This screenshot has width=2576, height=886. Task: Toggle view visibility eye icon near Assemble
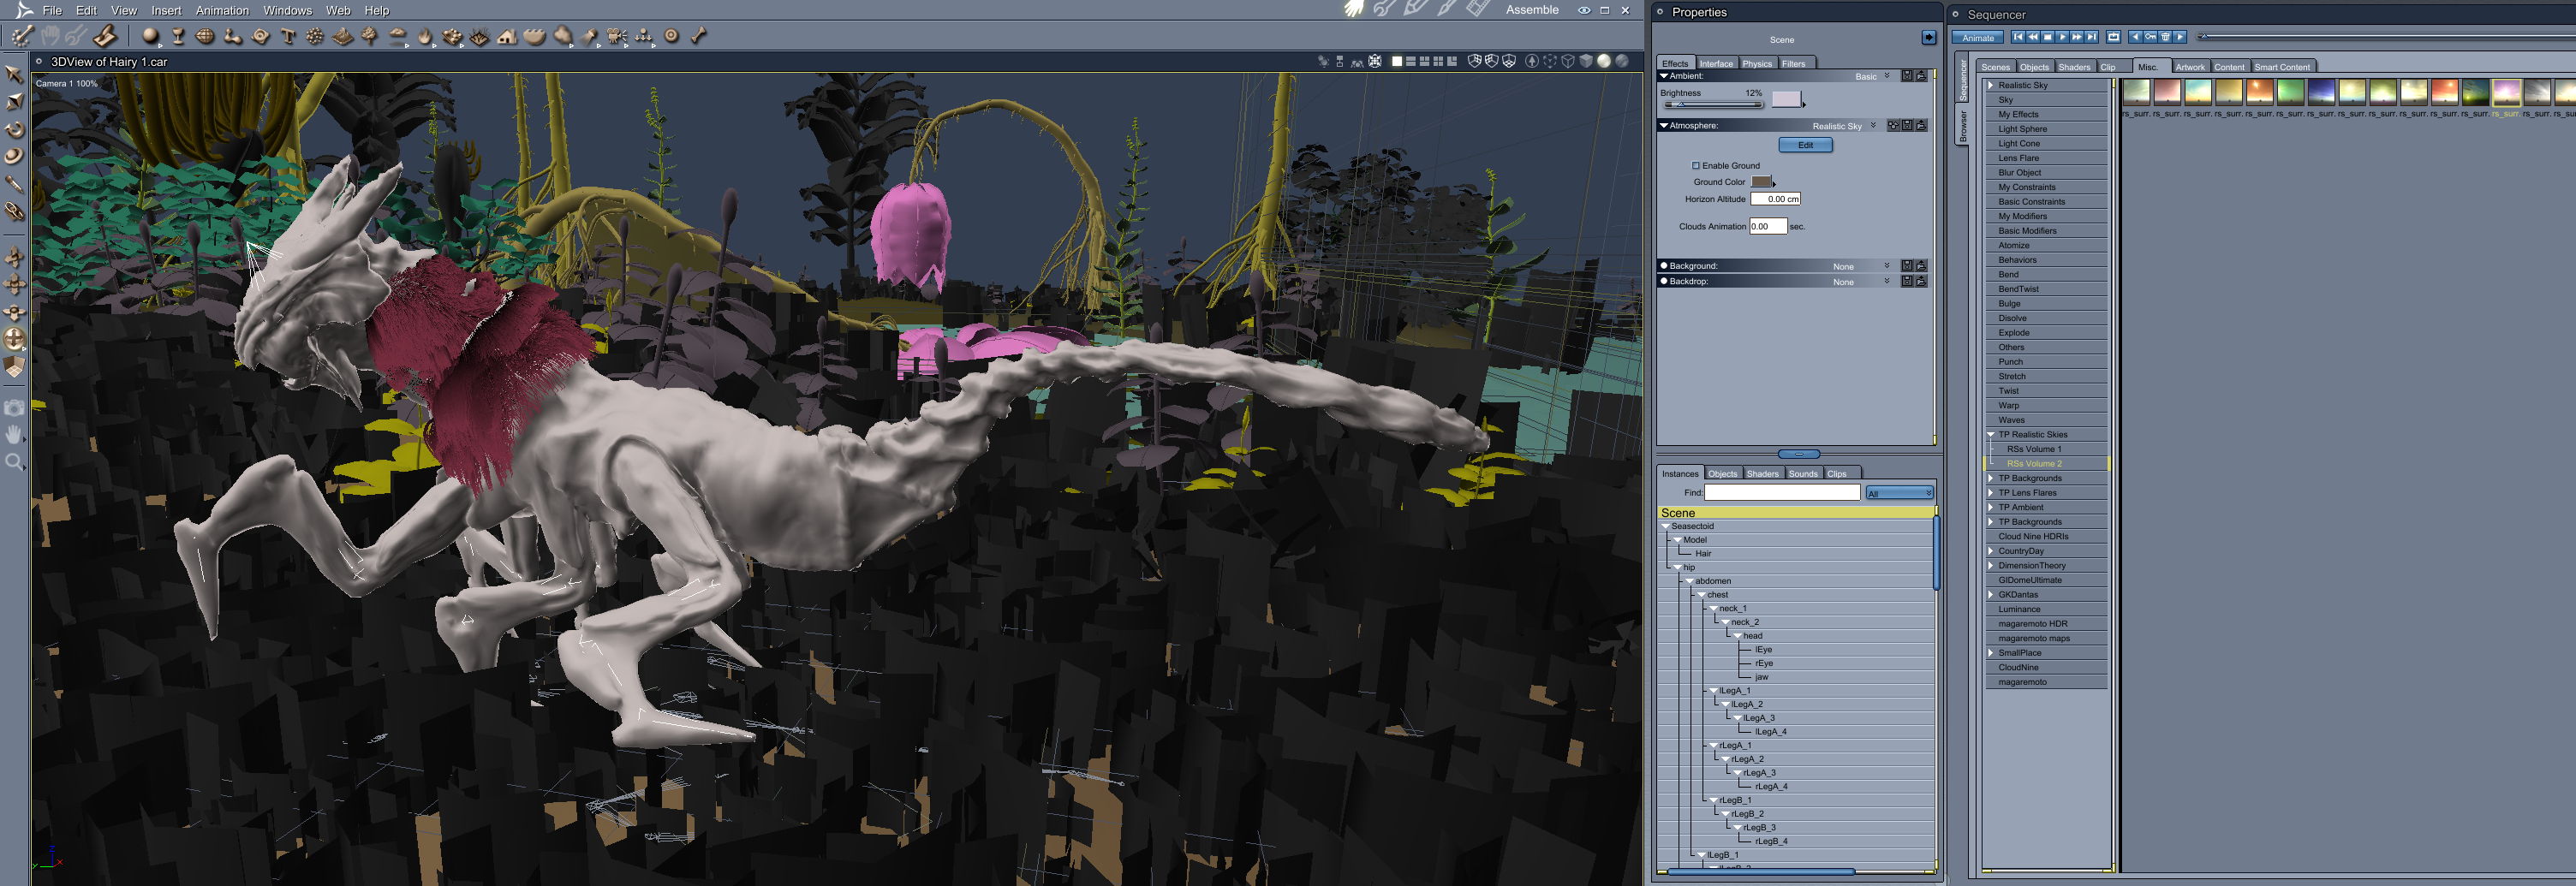click(x=1584, y=10)
